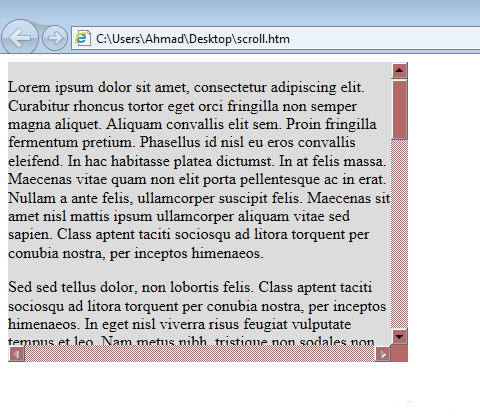The height and width of the screenshot is (420, 480).
Task: Click 'Sed sed tellus dolor' starting second paragraph
Action: pyautogui.click(x=71, y=287)
